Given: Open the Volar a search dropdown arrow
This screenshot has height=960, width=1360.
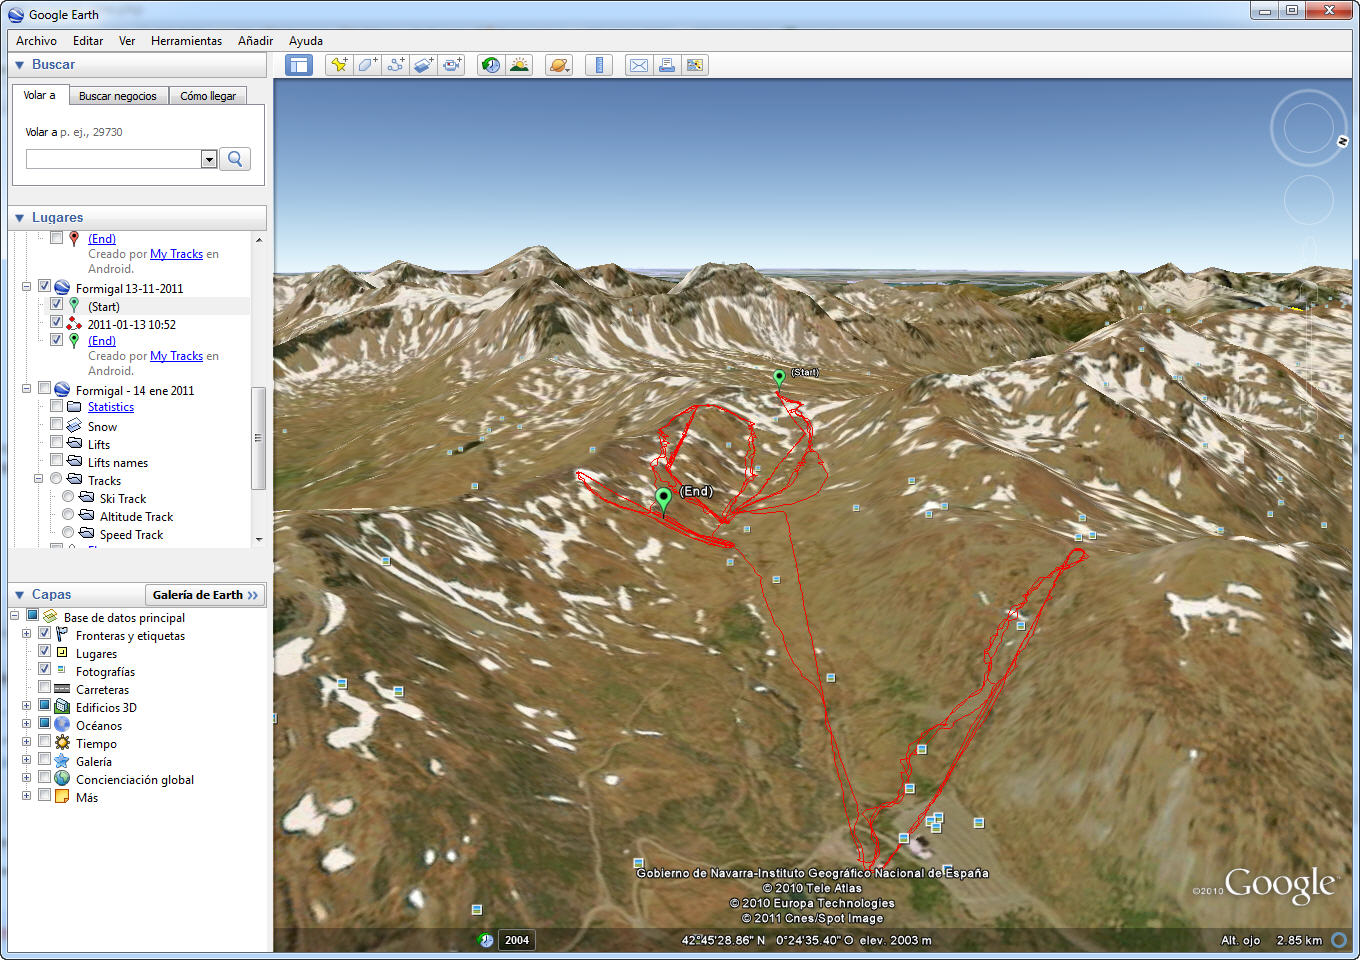Looking at the screenshot, I should tap(208, 159).
